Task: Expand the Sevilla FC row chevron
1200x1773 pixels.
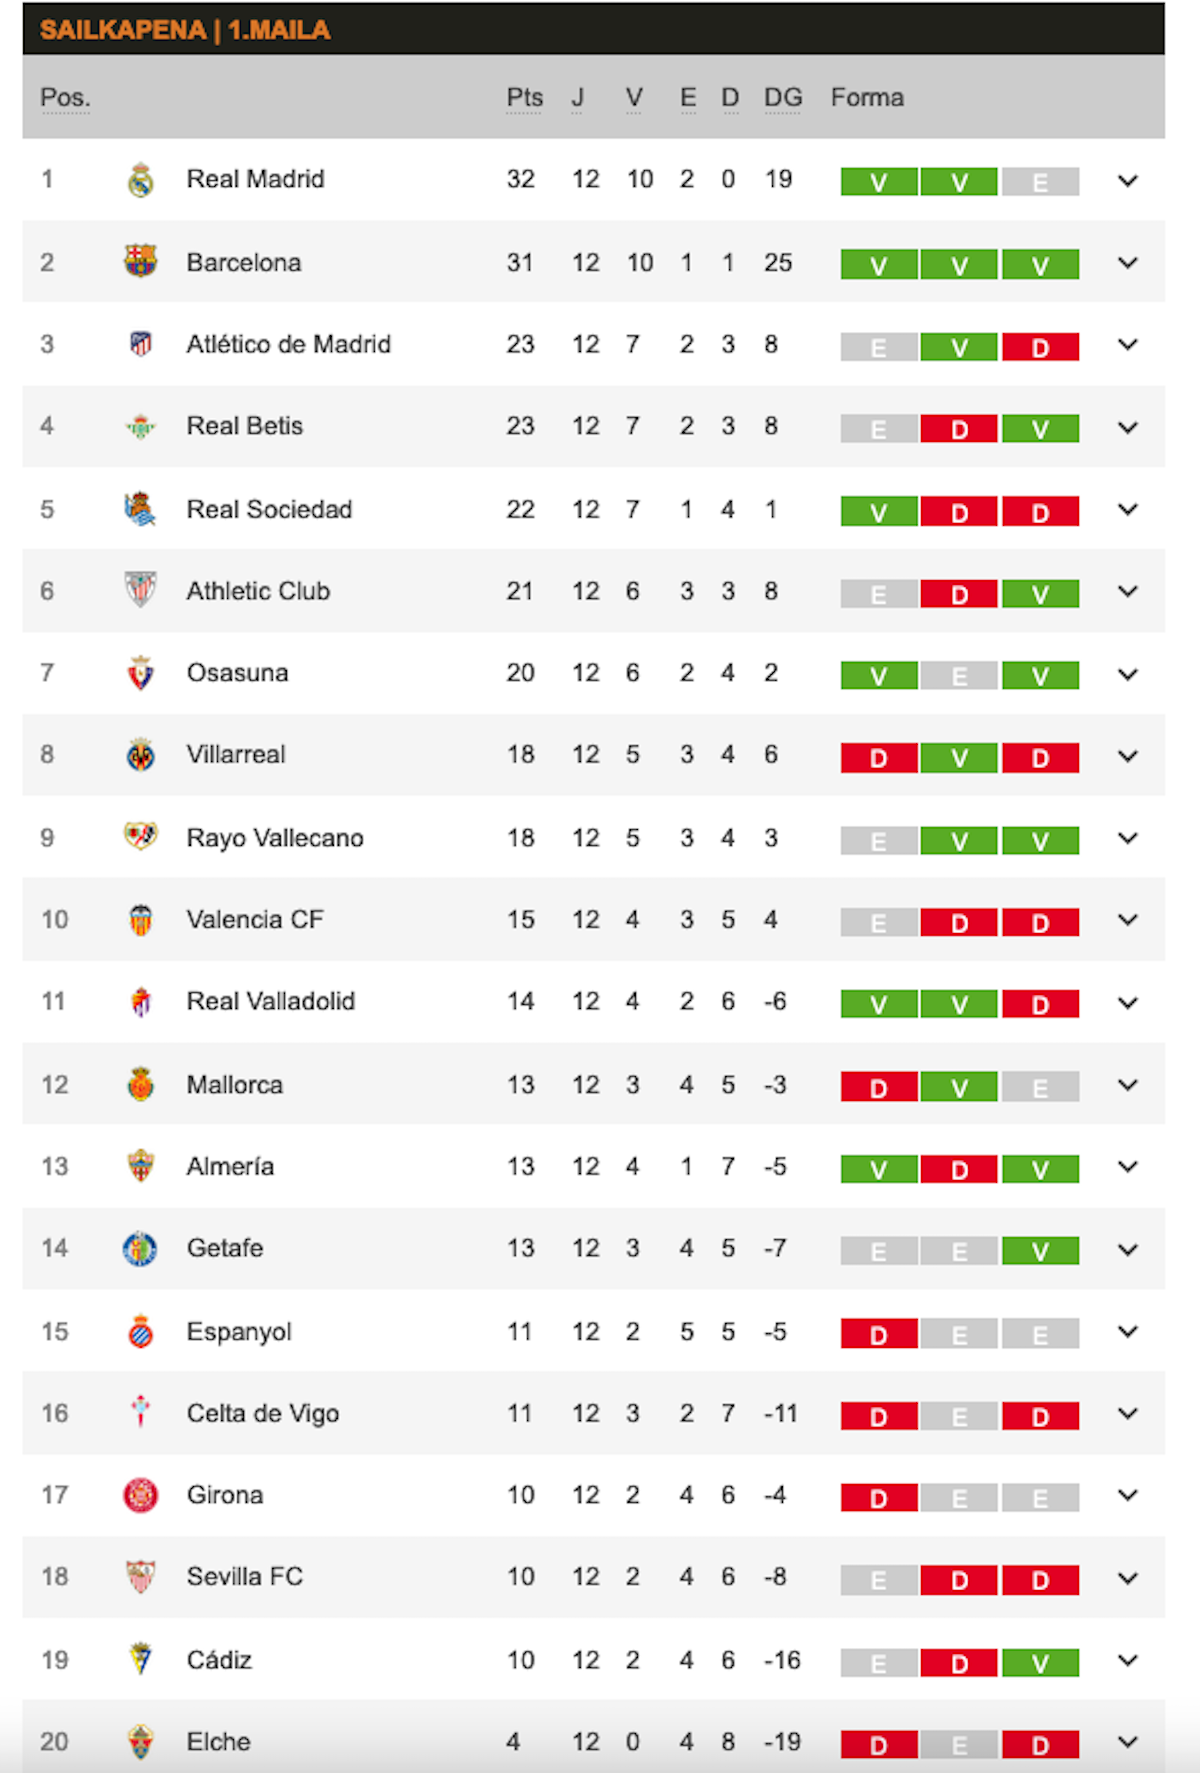Action: pos(1128,1578)
